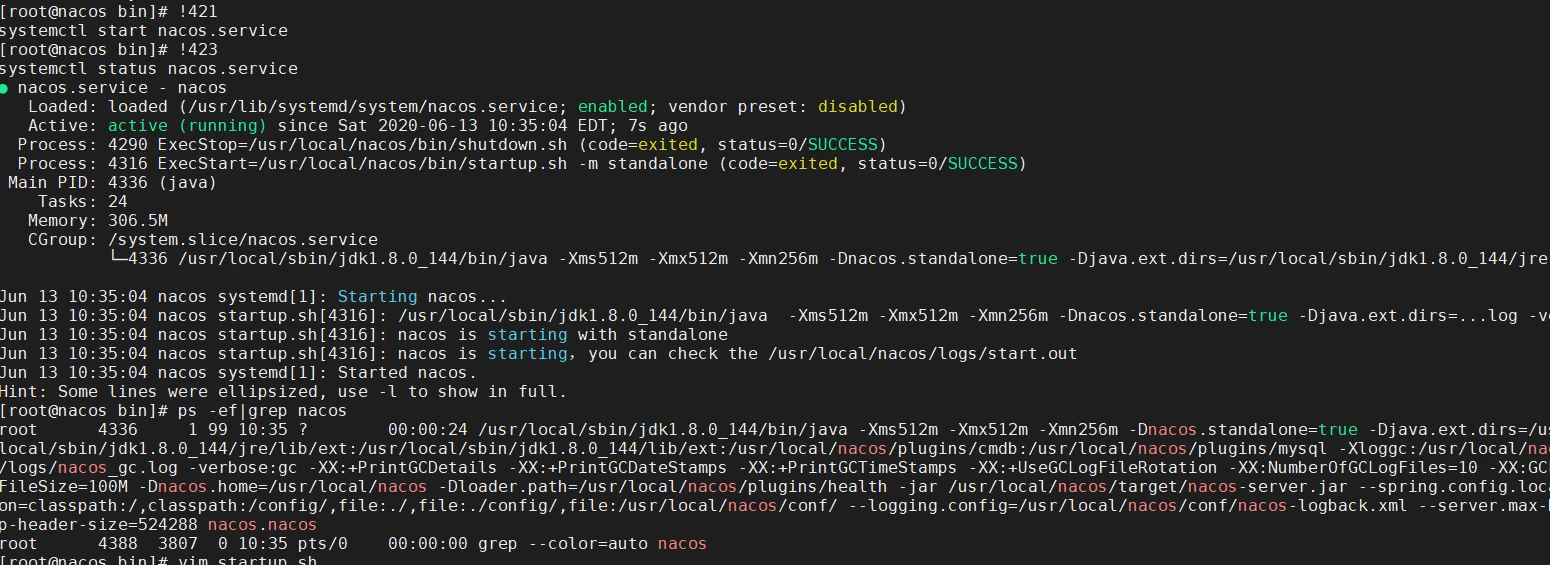Click the 'systemctl status nacos.service' command line
The width and height of the screenshot is (1550, 565).
149,69
